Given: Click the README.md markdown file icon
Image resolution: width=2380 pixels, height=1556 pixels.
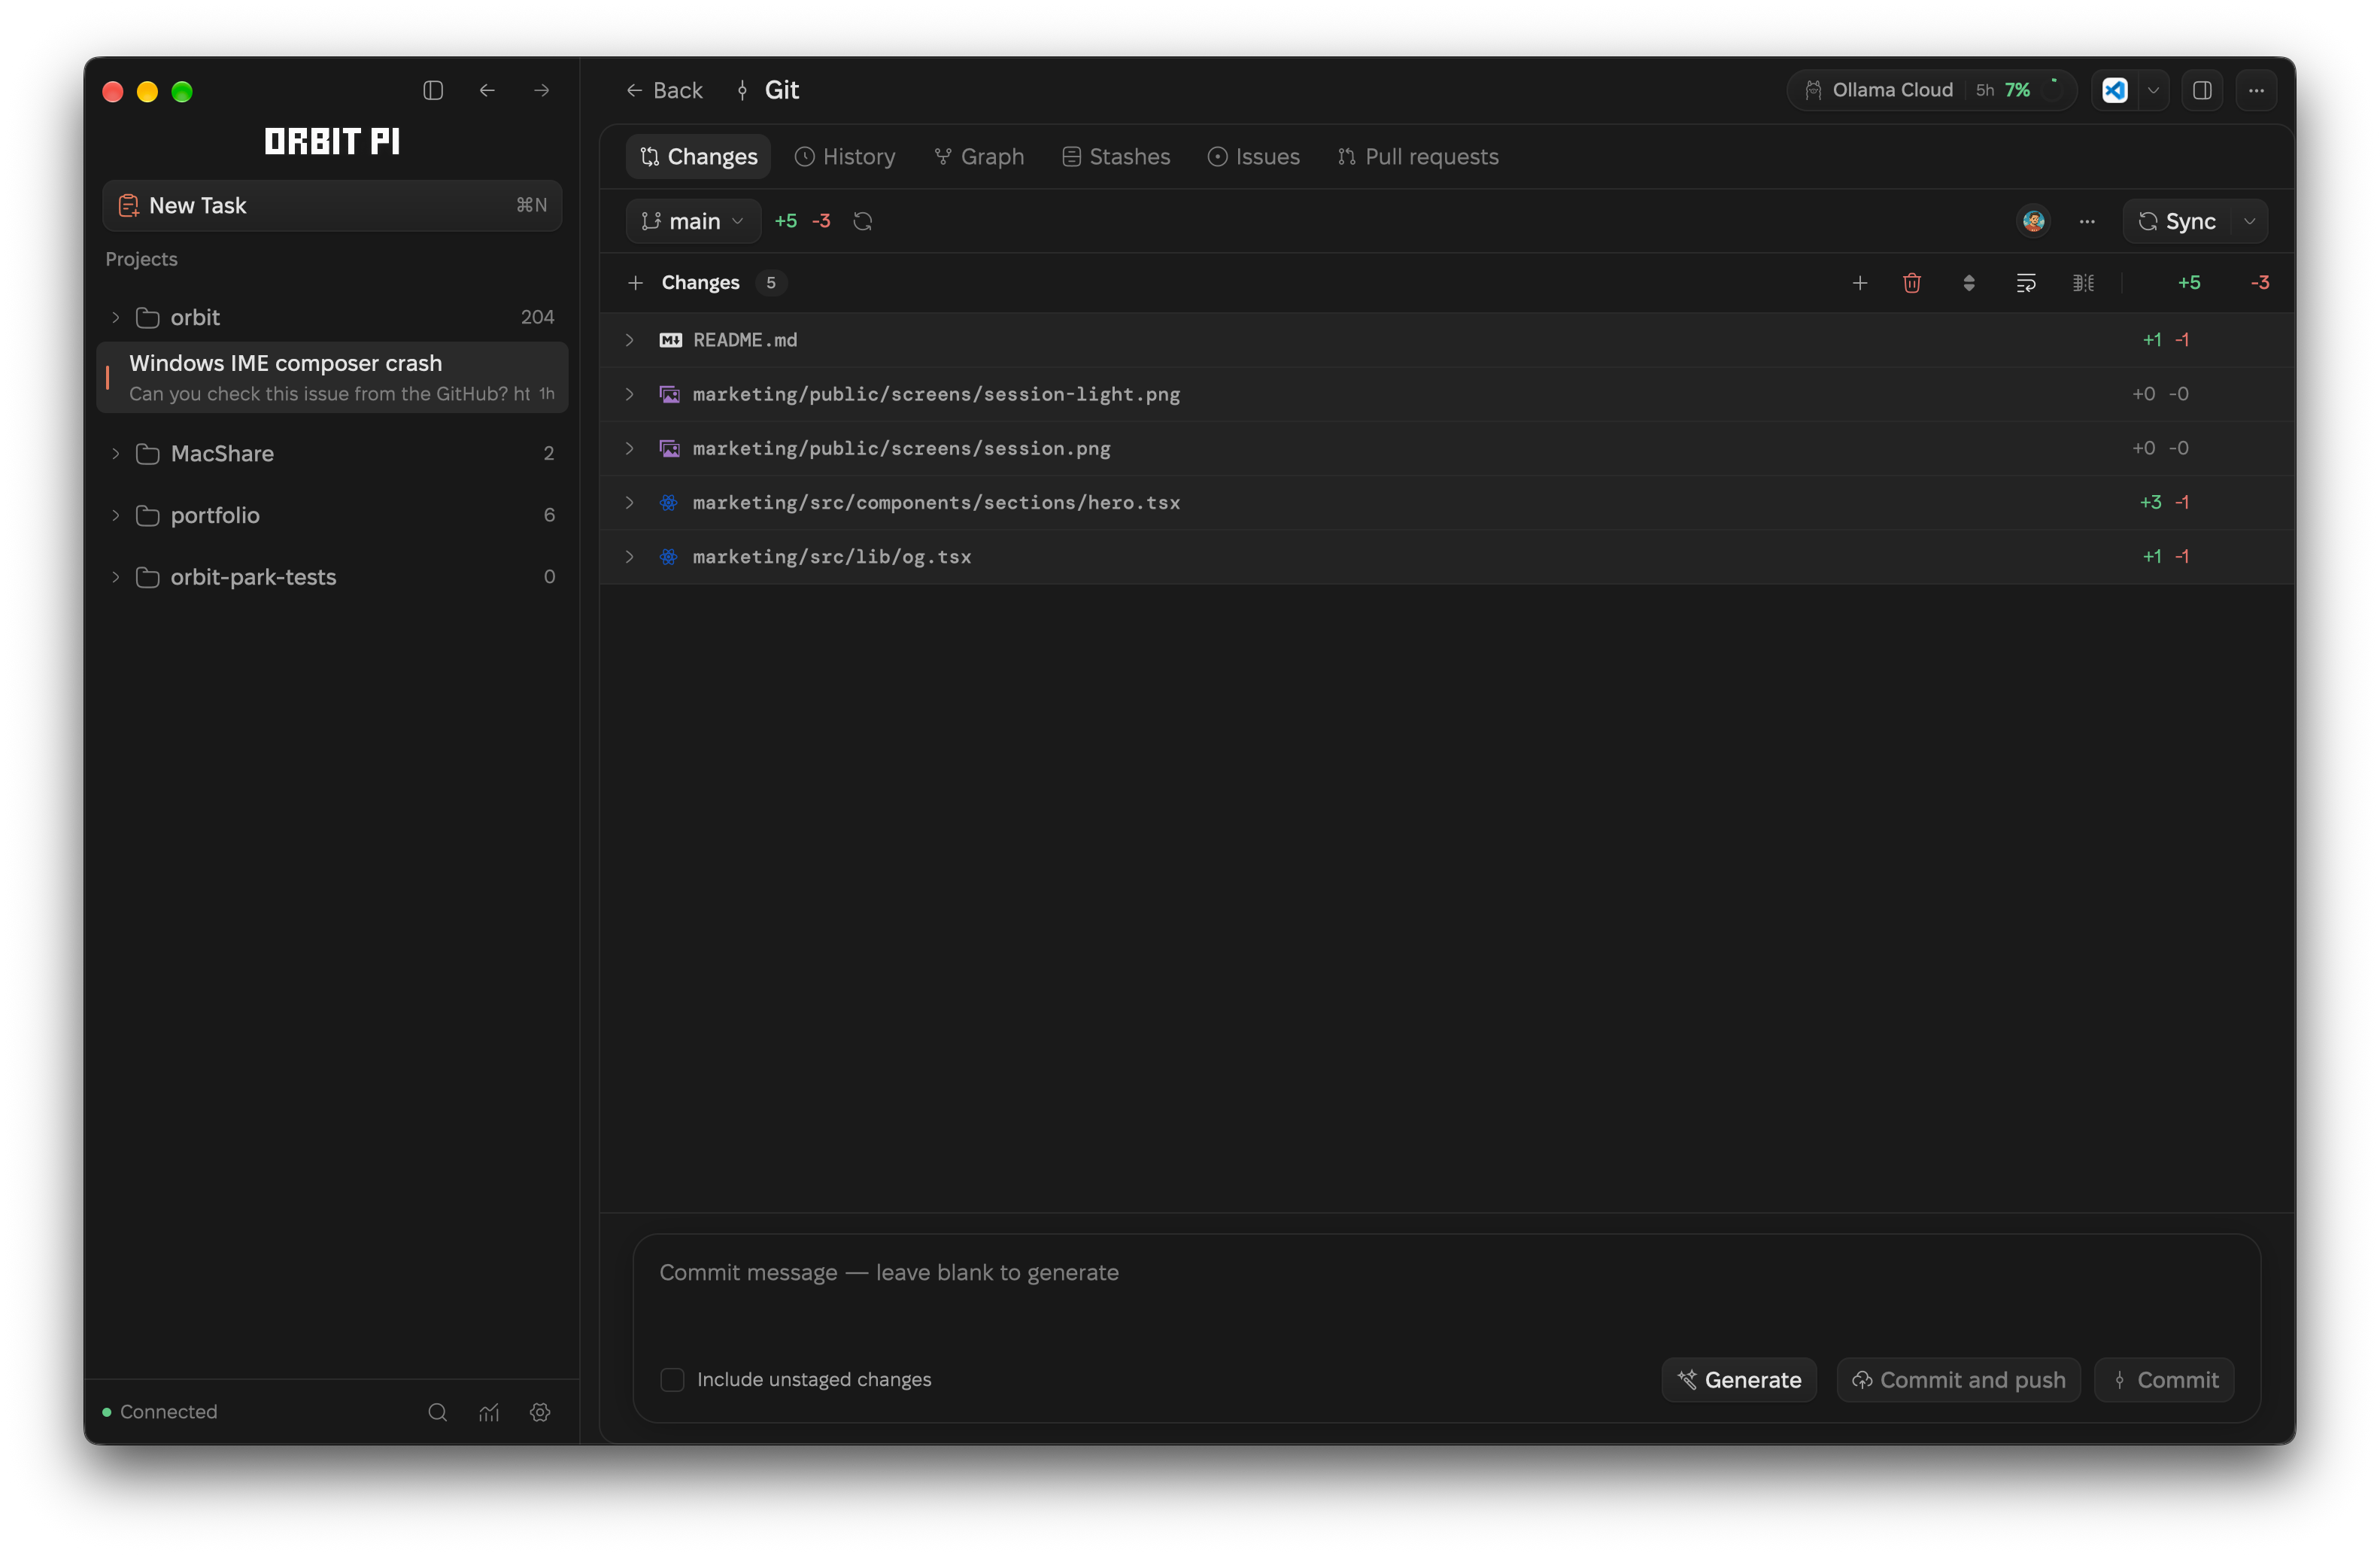Looking at the screenshot, I should click(670, 340).
